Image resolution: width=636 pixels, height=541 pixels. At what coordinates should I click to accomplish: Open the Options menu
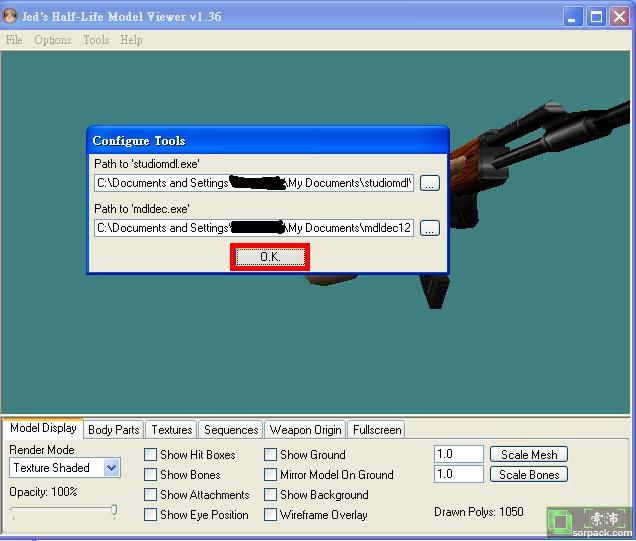53,40
